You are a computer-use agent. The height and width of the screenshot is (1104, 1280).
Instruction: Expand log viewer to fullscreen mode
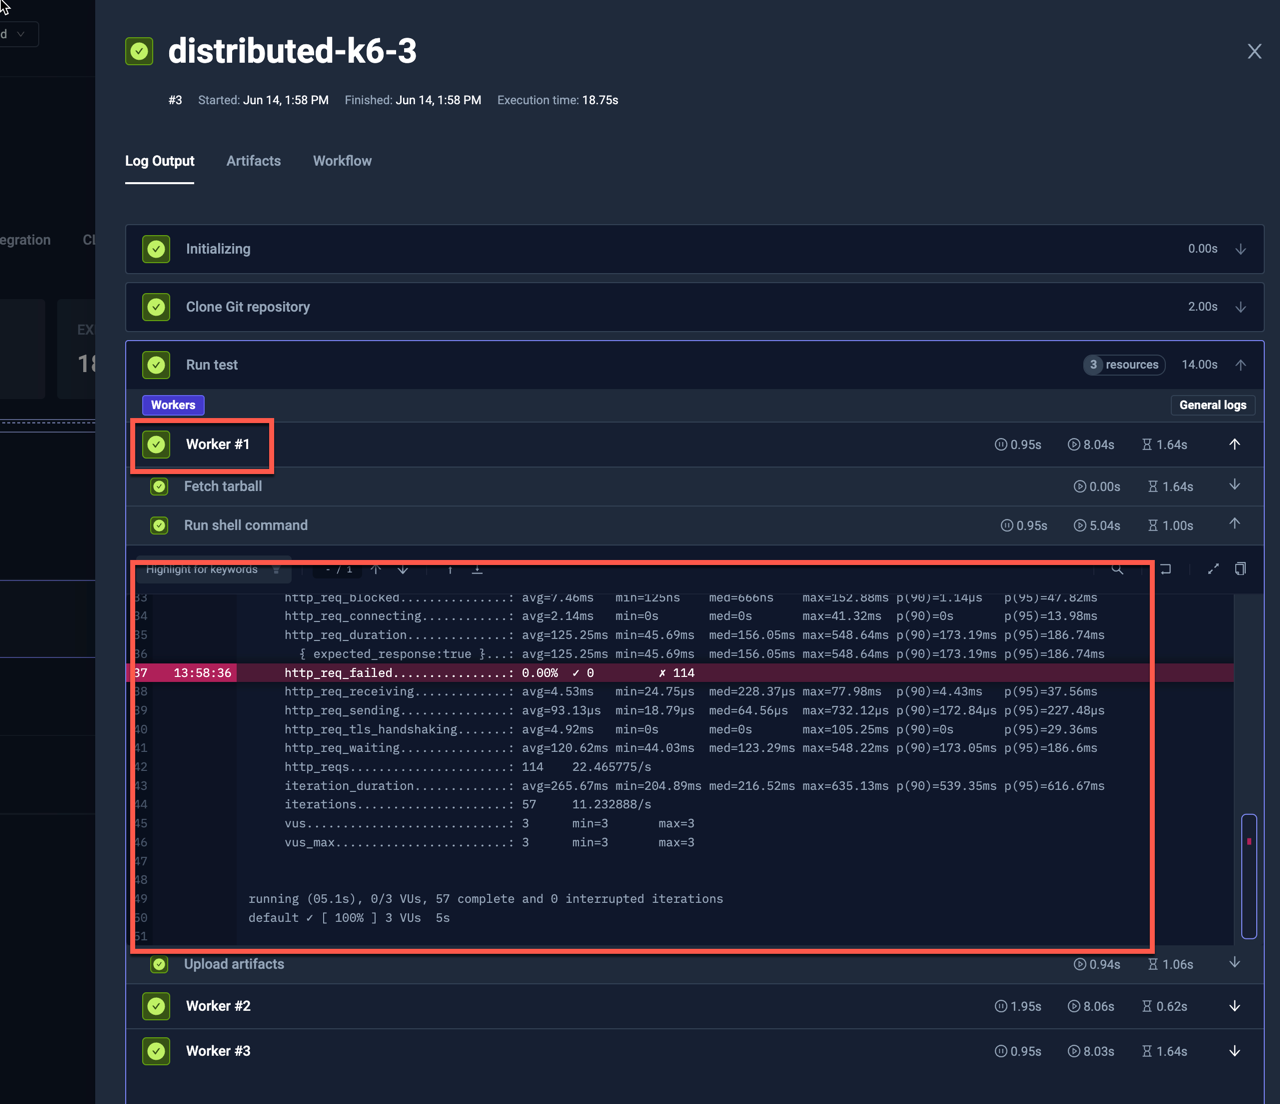coord(1213,568)
